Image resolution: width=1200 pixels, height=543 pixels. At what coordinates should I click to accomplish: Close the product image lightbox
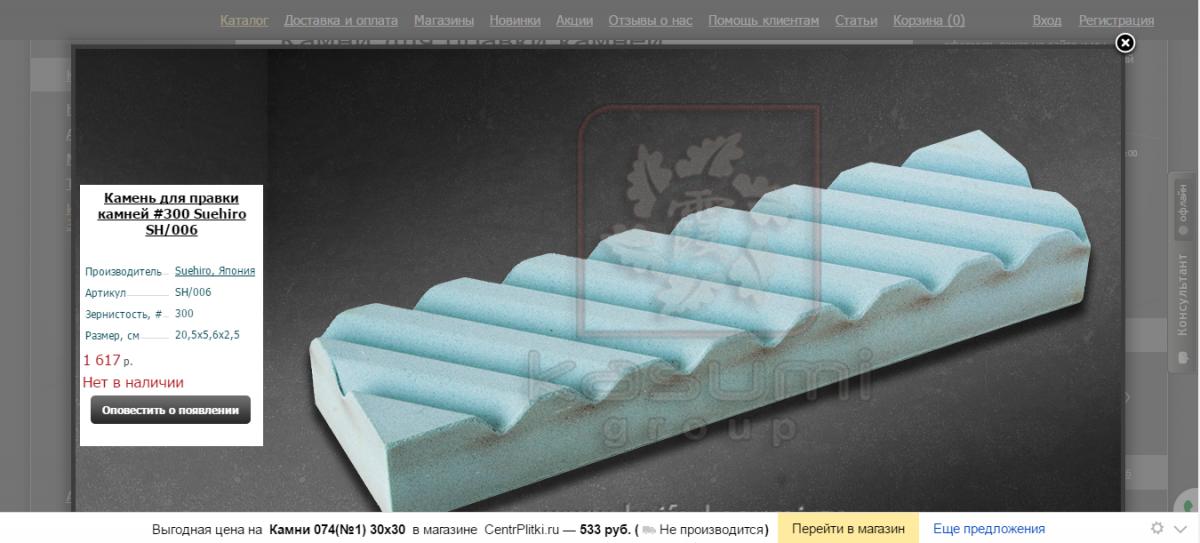1125,43
